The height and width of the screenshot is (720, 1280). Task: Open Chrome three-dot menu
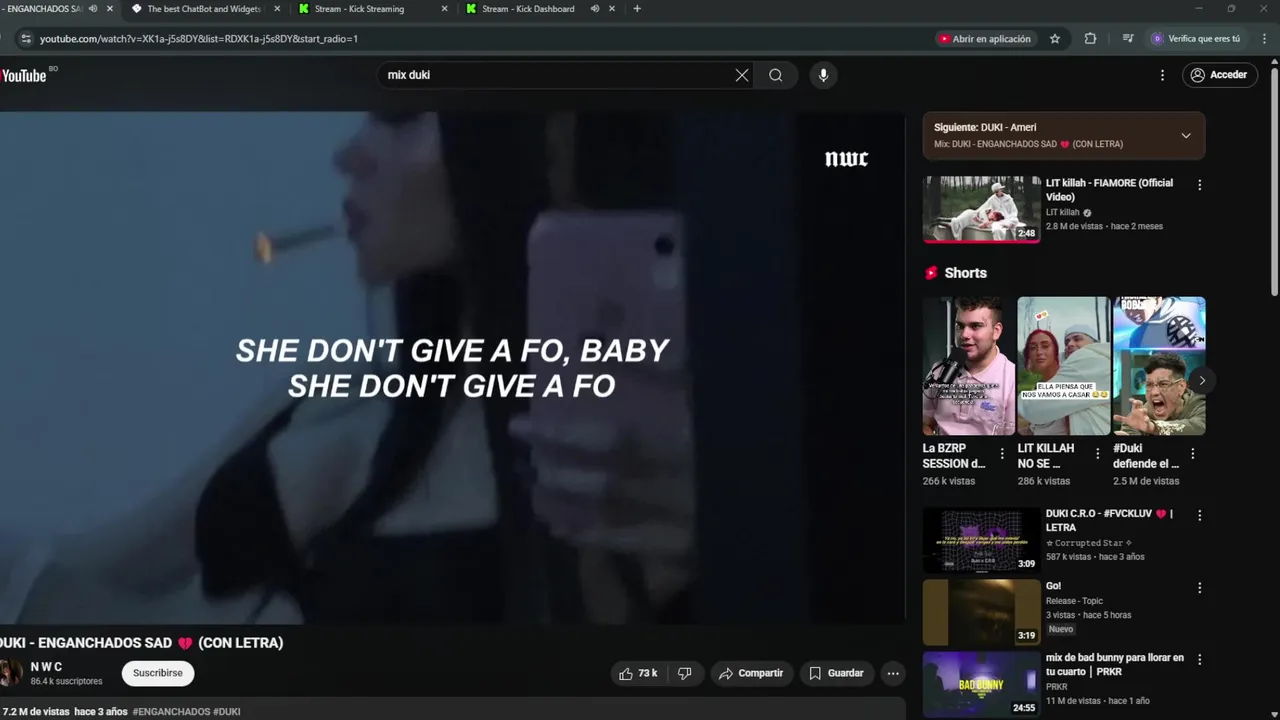(x=1264, y=39)
